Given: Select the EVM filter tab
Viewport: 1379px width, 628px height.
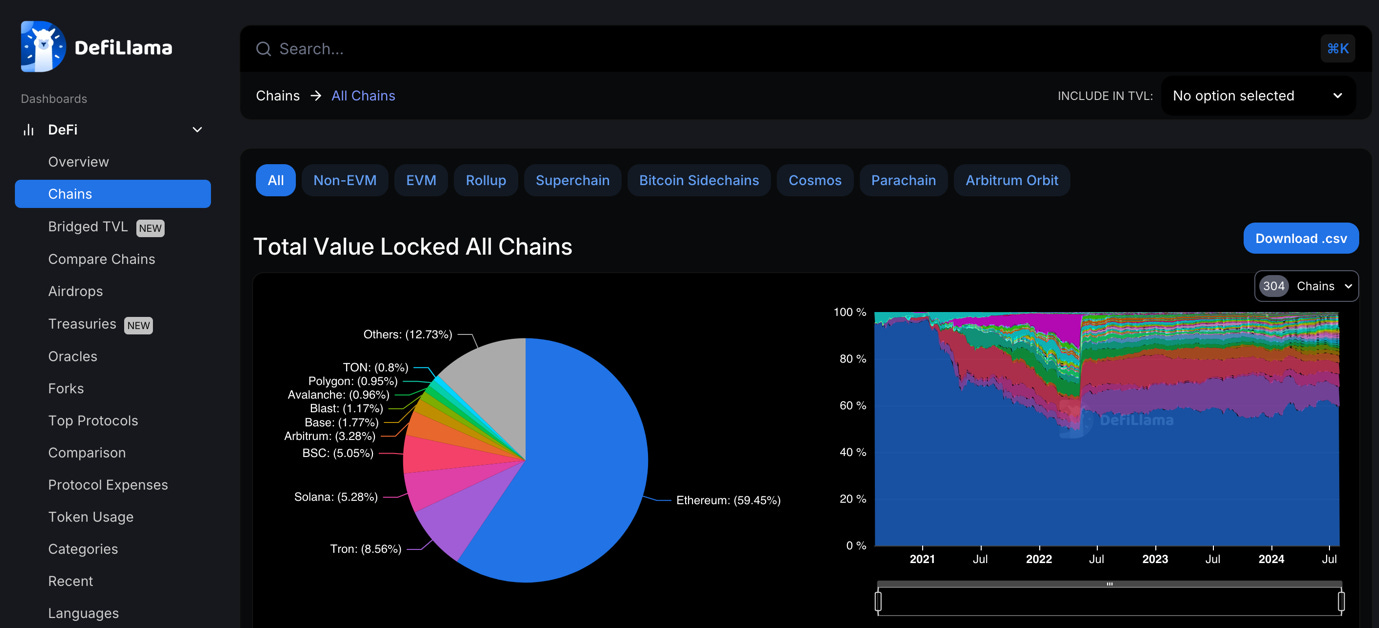Looking at the screenshot, I should (x=421, y=180).
